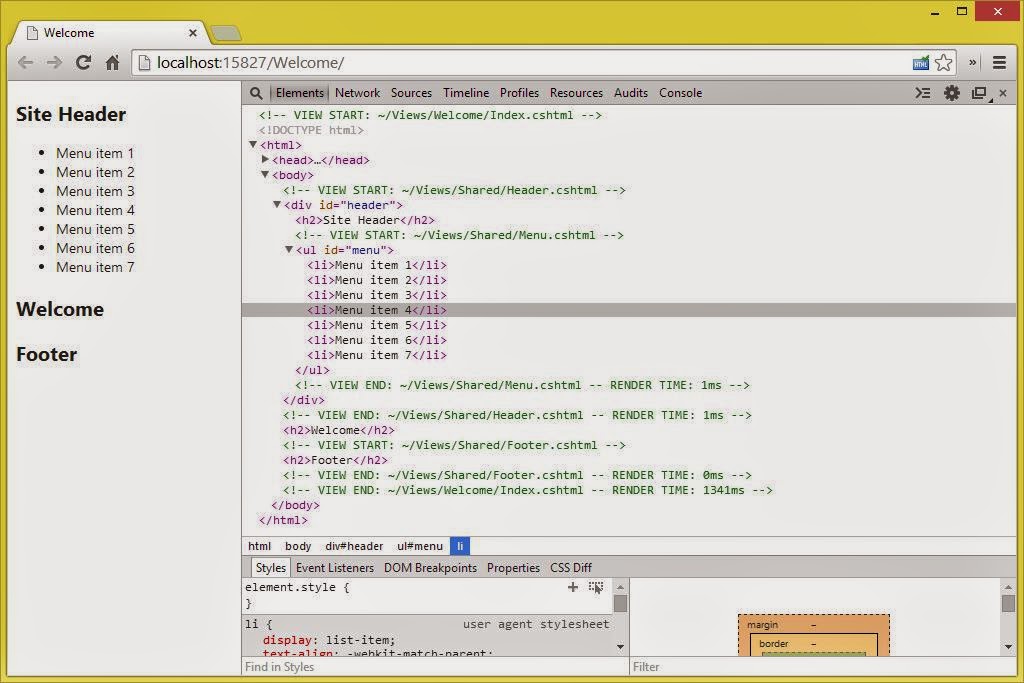Close the DevTools panel
Image resolution: width=1024 pixels, height=683 pixels.
1003,93
